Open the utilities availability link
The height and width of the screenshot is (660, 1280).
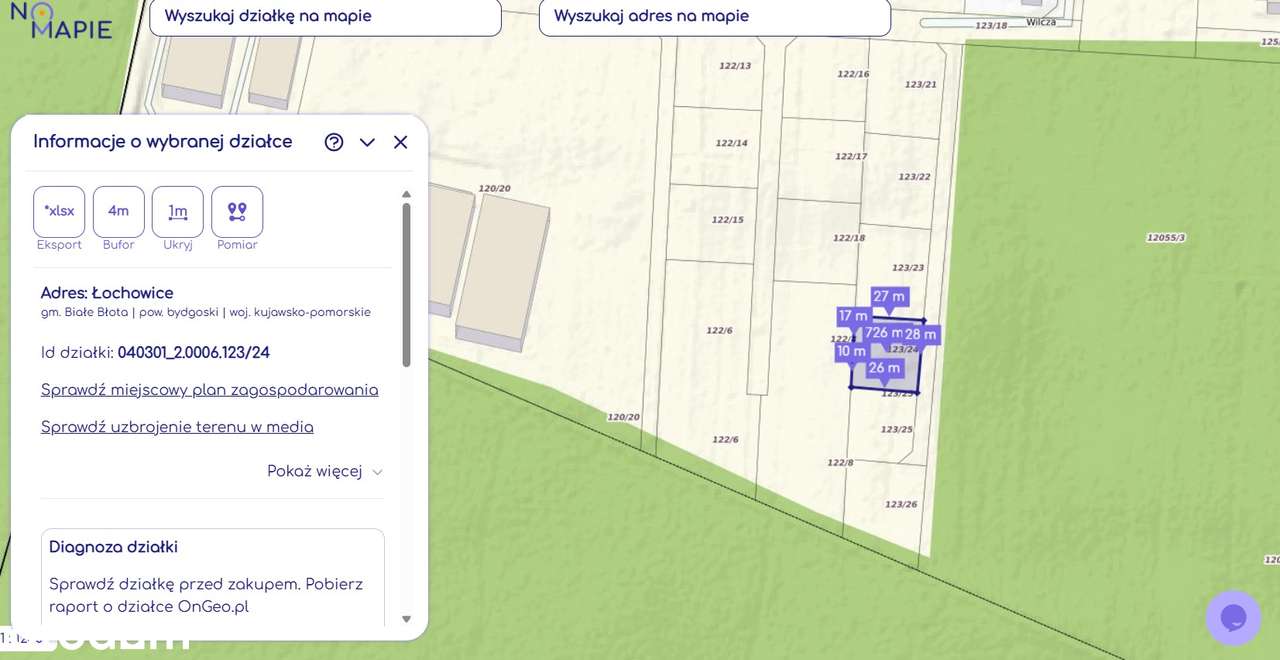[177, 427]
